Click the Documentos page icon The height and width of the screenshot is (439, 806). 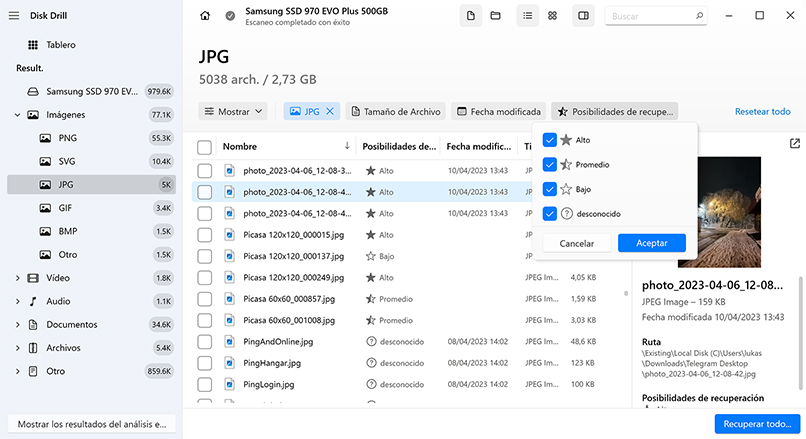33,324
